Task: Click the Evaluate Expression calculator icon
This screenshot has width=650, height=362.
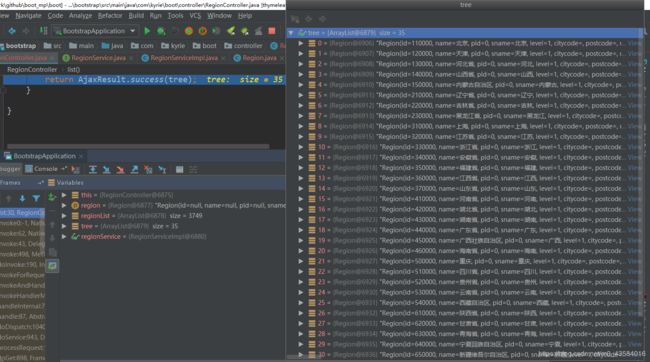Action: [179, 169]
